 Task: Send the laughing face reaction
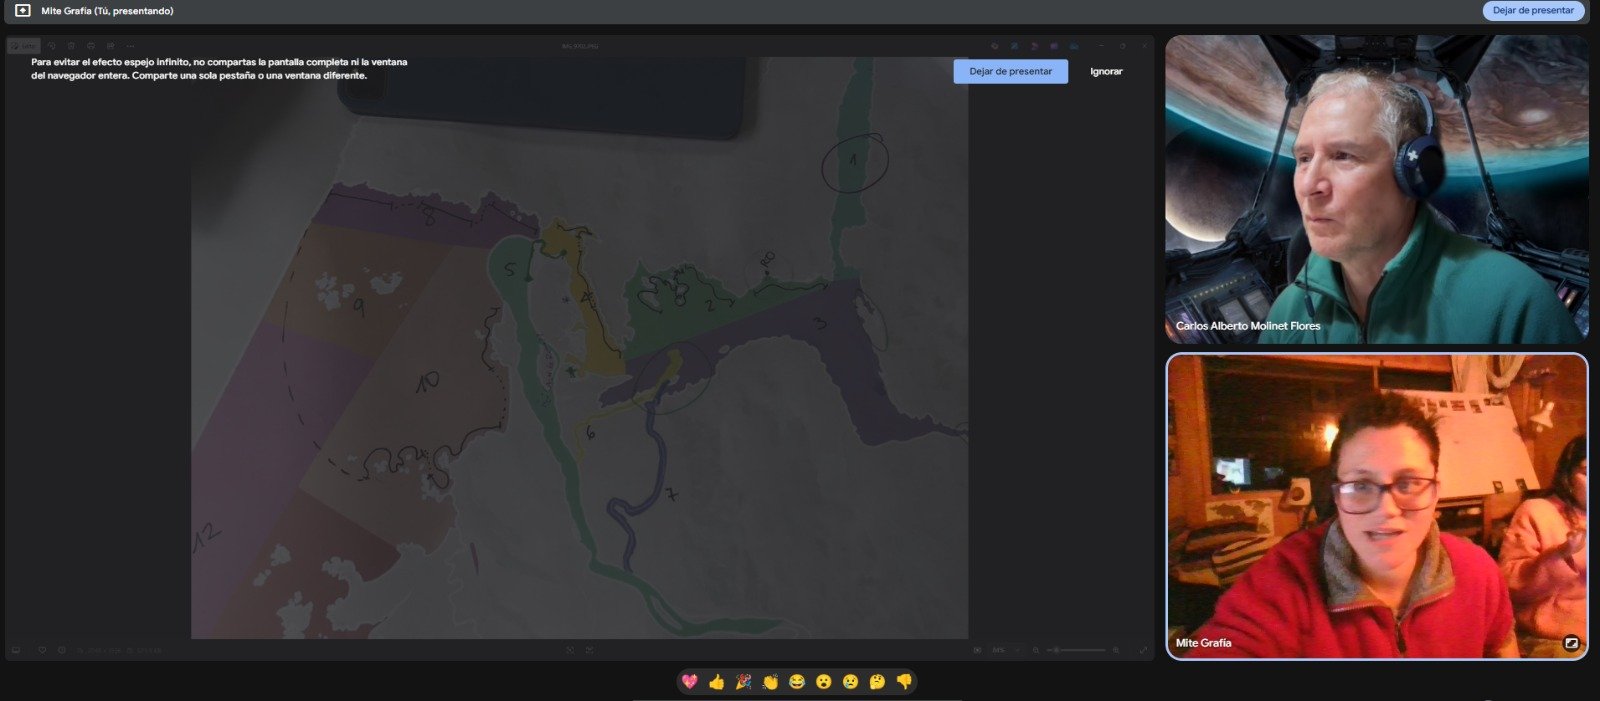797,682
